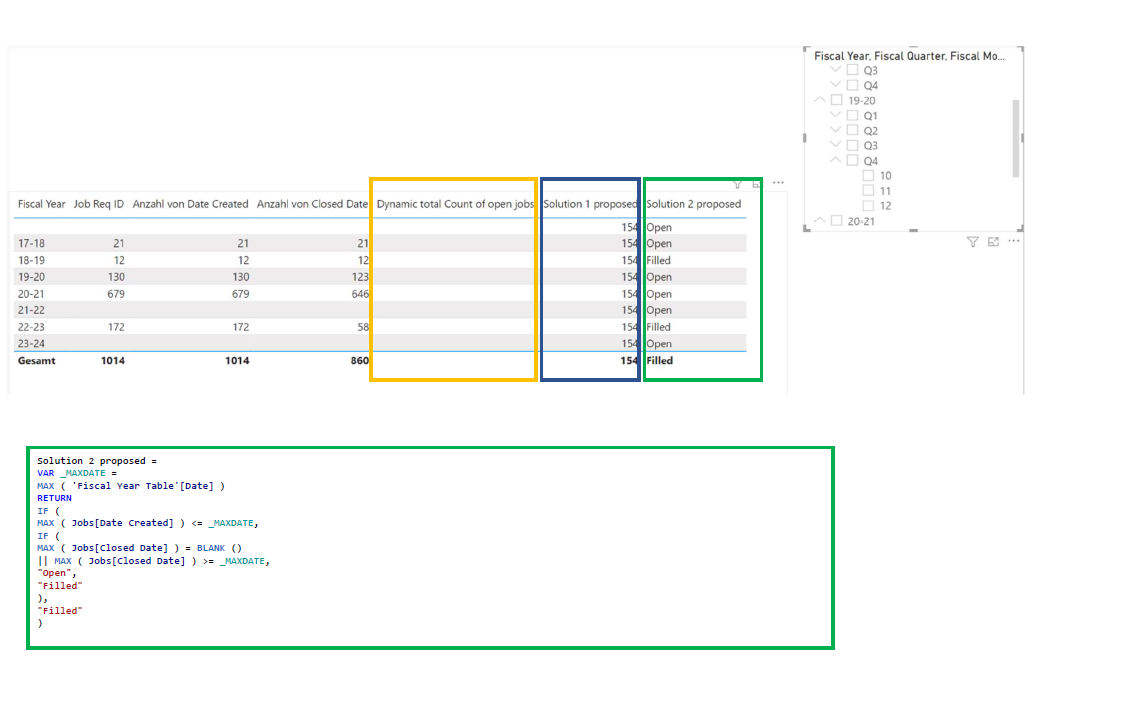Click the 'Open' value in row 20-21
This screenshot has height=701, width=1125.
point(659,293)
